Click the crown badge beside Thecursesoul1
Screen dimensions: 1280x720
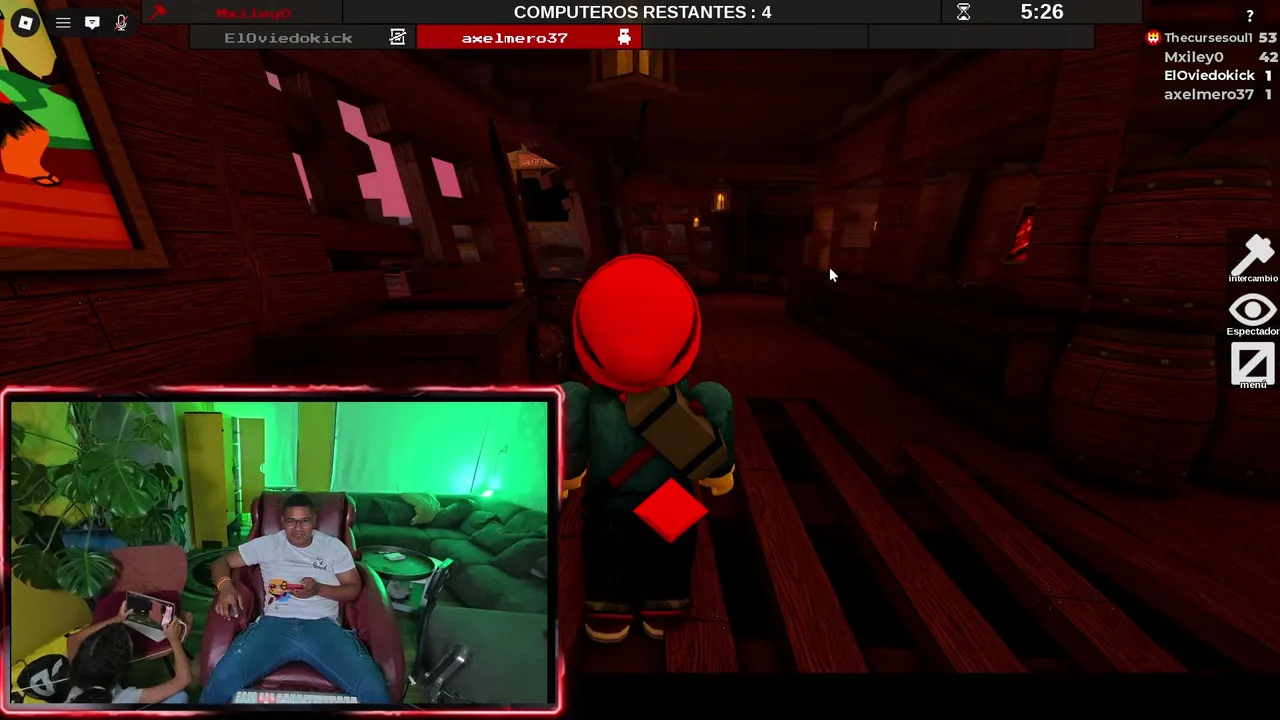click(1153, 37)
